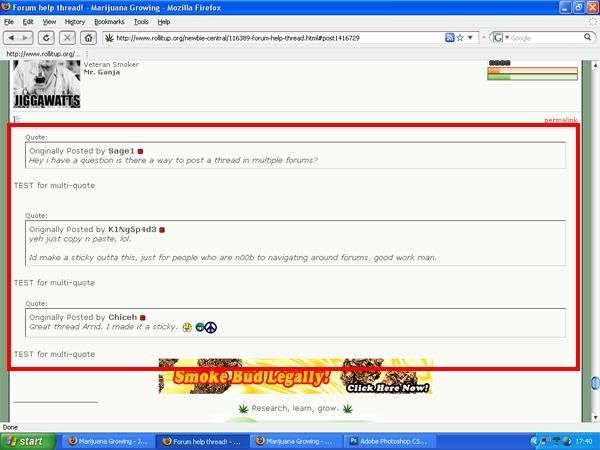Click the username Sage1 in the quote
The width and height of the screenshot is (600, 450).
121,151
